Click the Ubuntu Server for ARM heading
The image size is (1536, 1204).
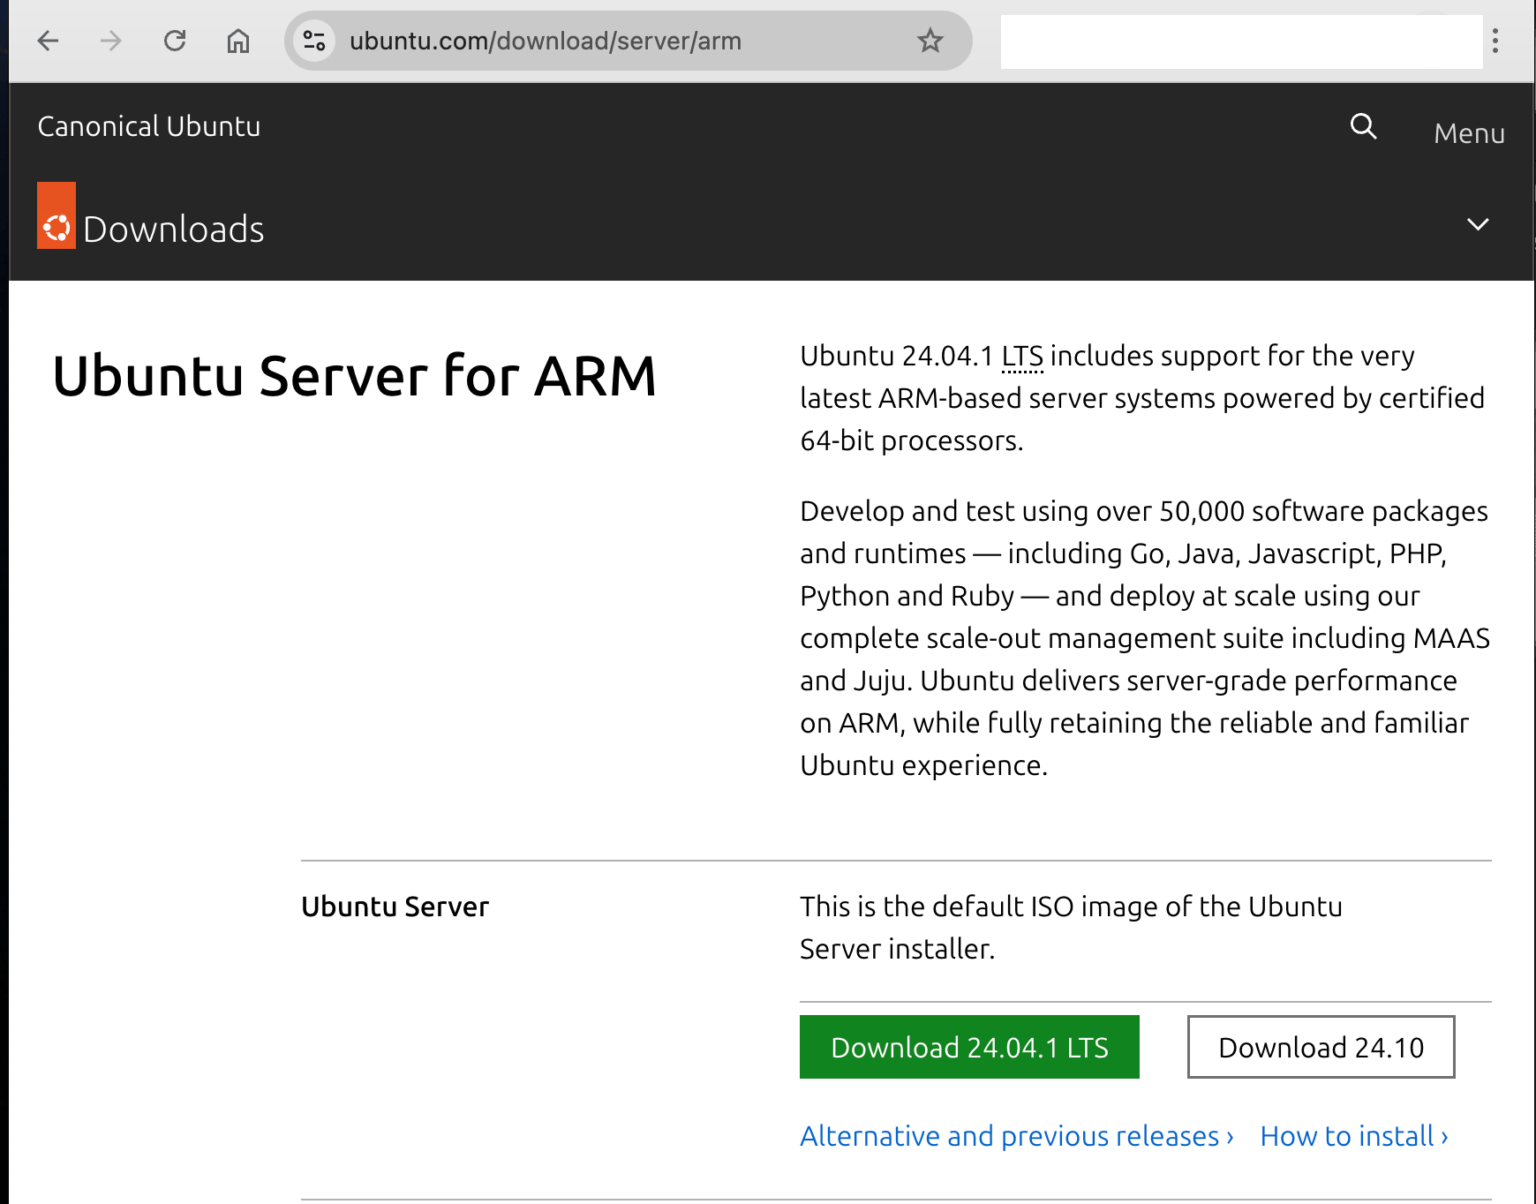click(x=354, y=376)
